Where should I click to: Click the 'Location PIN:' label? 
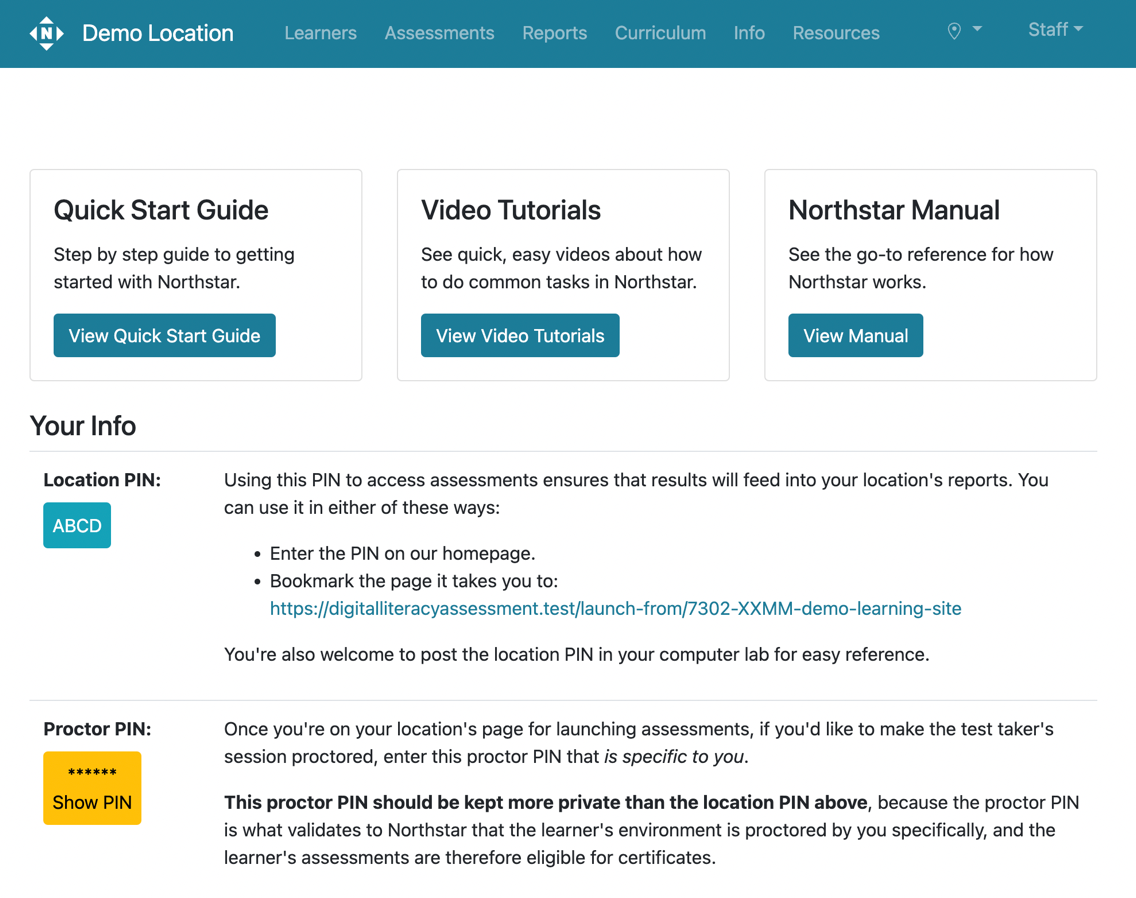coord(102,480)
